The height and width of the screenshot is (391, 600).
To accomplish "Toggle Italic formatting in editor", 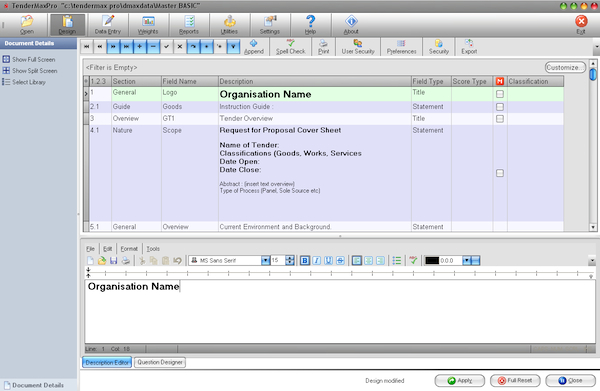I will click(x=316, y=261).
